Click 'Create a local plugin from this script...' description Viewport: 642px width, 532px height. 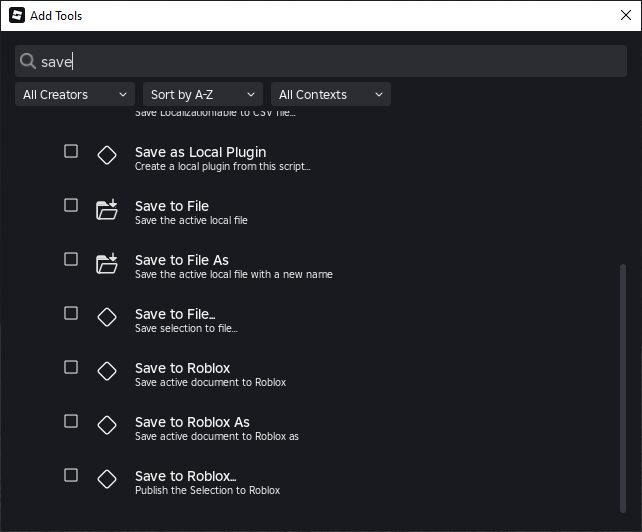tap(223, 166)
